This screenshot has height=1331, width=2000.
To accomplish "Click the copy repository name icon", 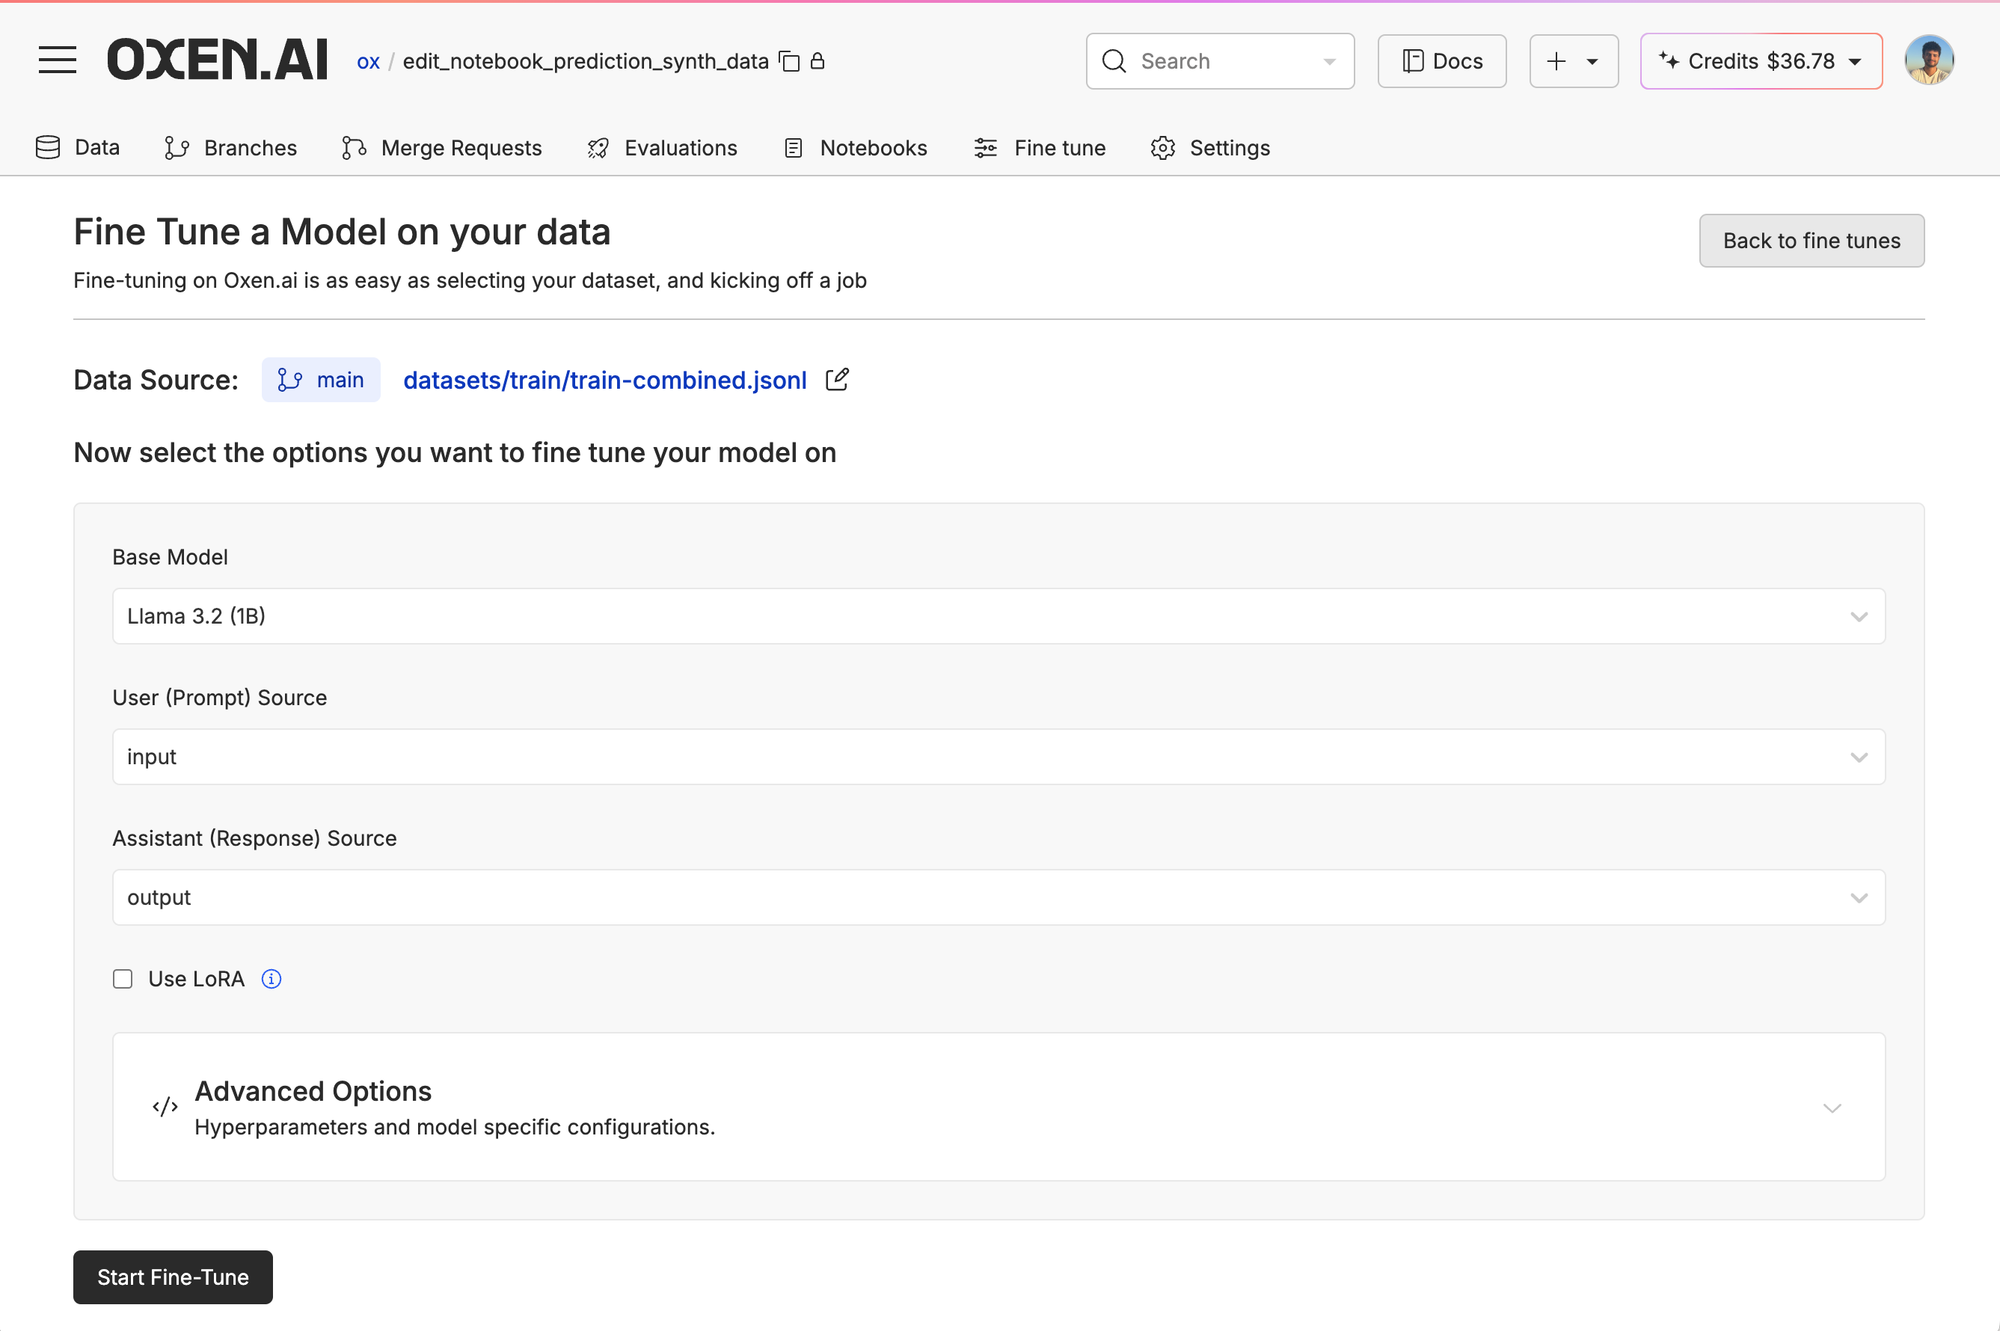I will point(789,62).
